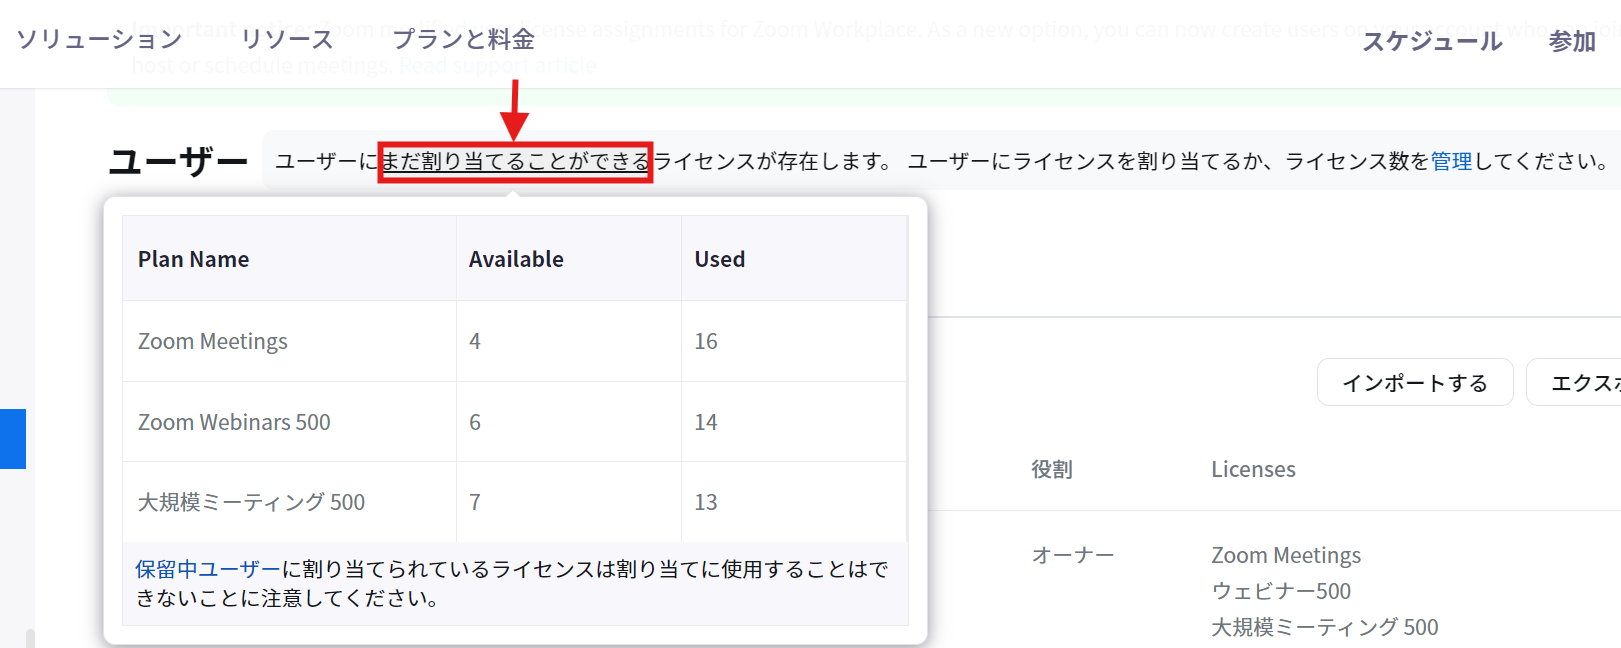Click the Licenses column header
The width and height of the screenshot is (1621, 648).
click(x=1253, y=469)
